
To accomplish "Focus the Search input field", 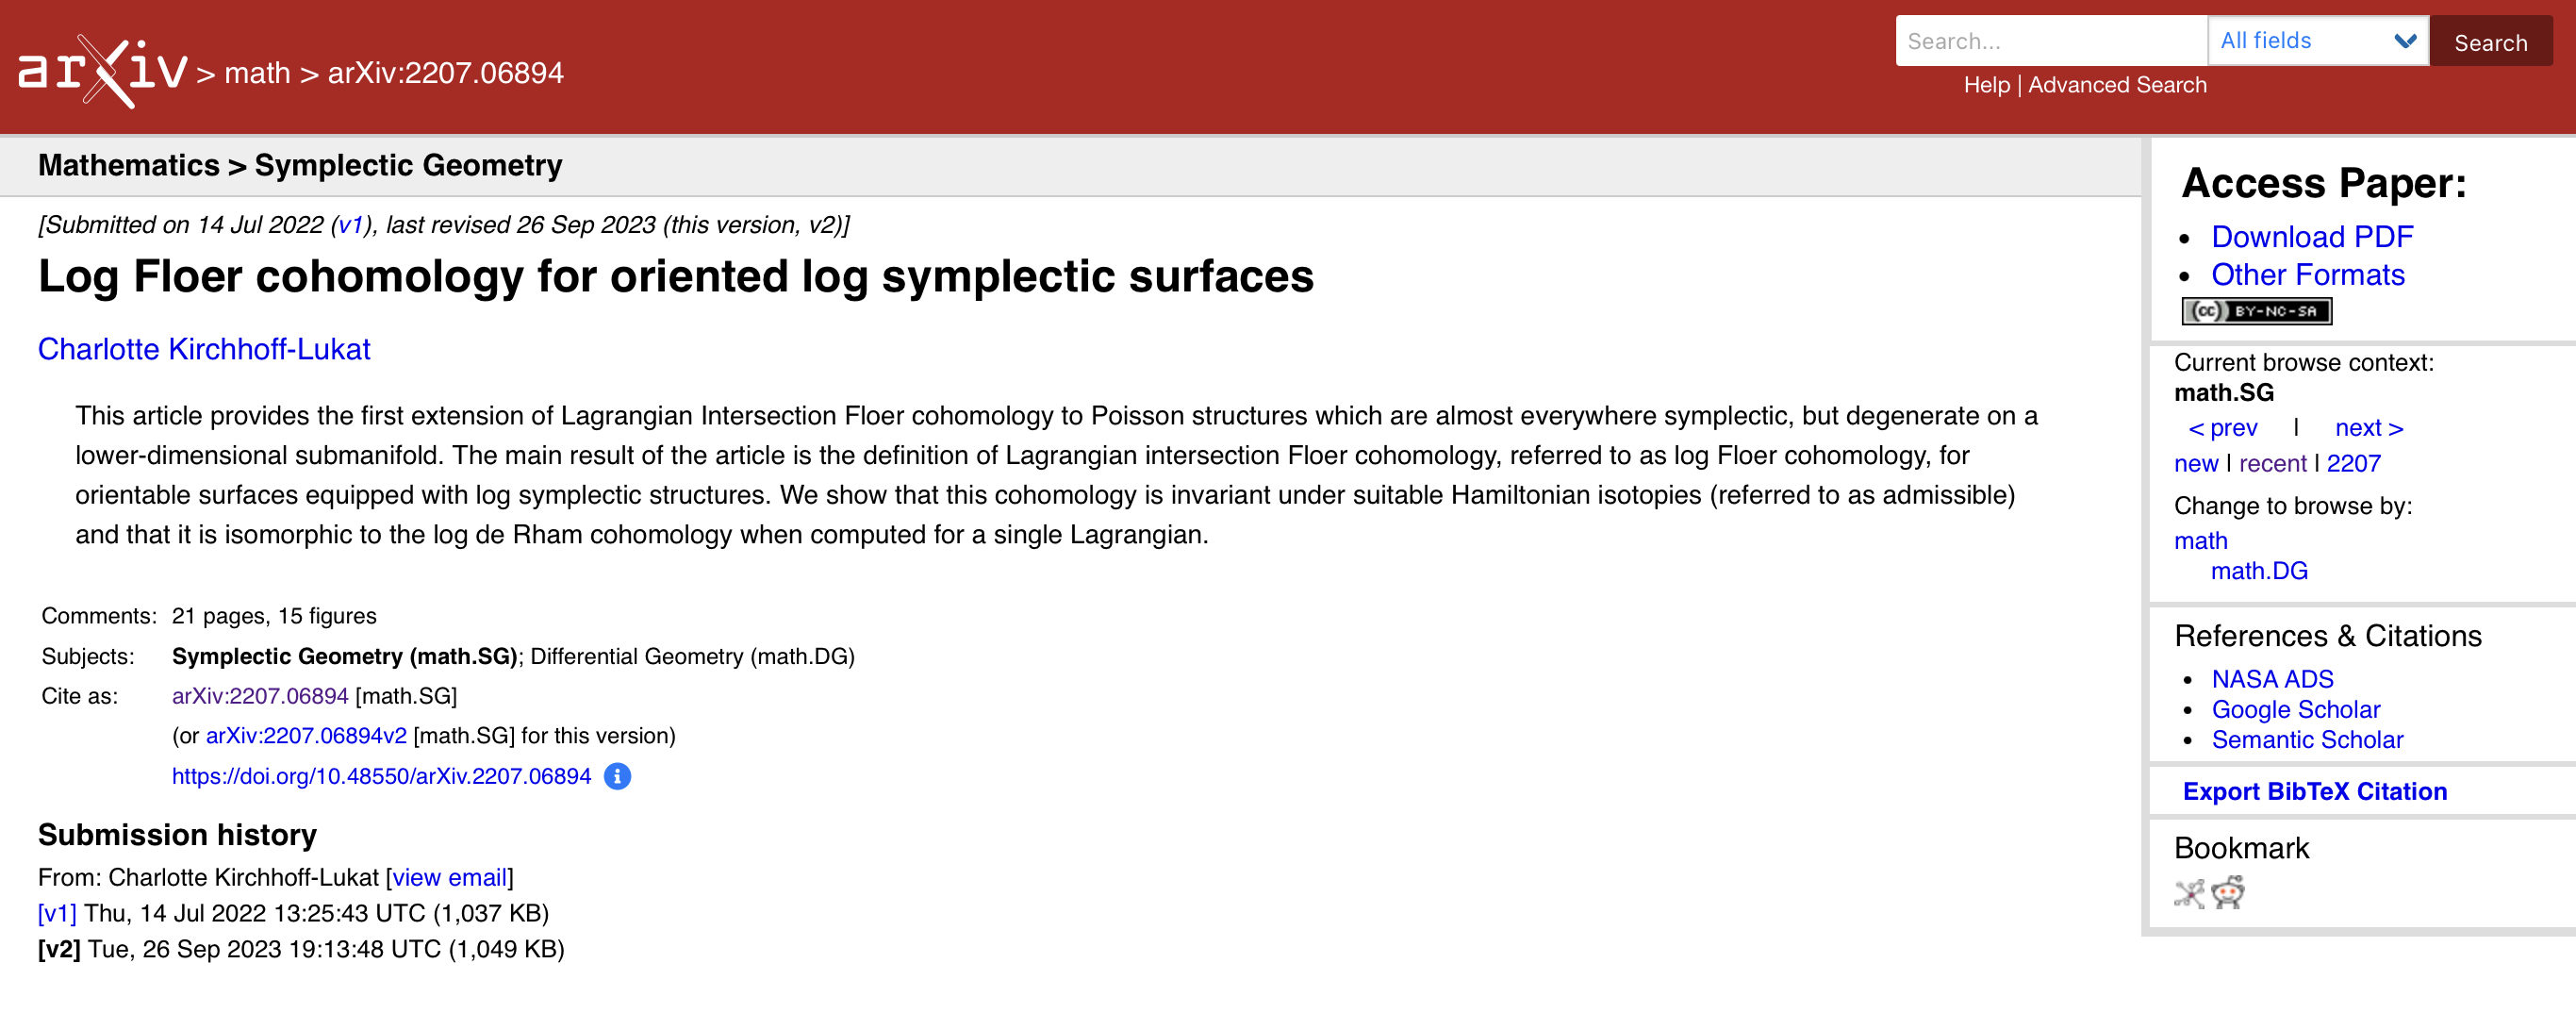I will [x=2050, y=41].
